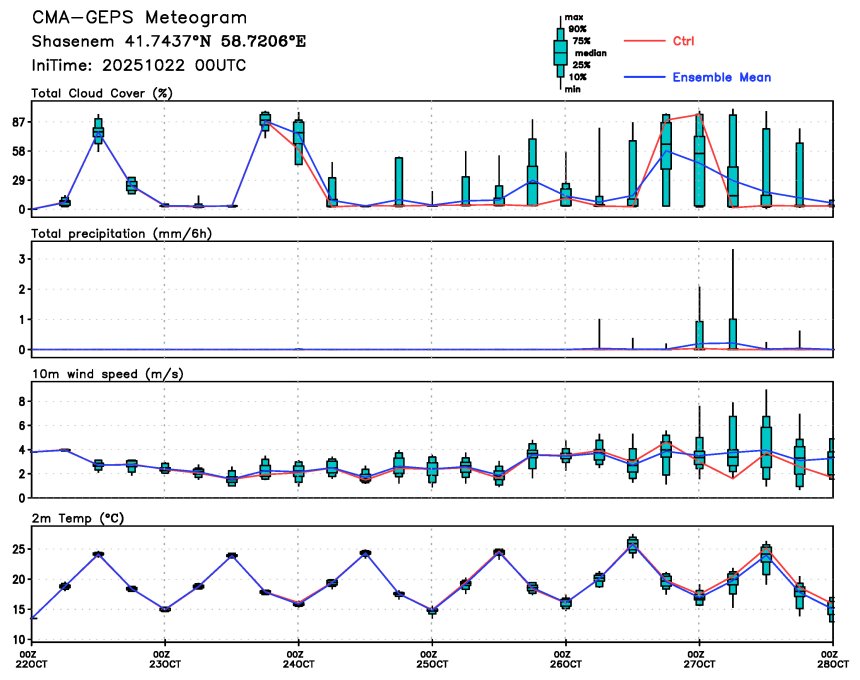The height and width of the screenshot is (680, 860).
Task: Click the 10 tick on temperature axis
Action: (19, 640)
